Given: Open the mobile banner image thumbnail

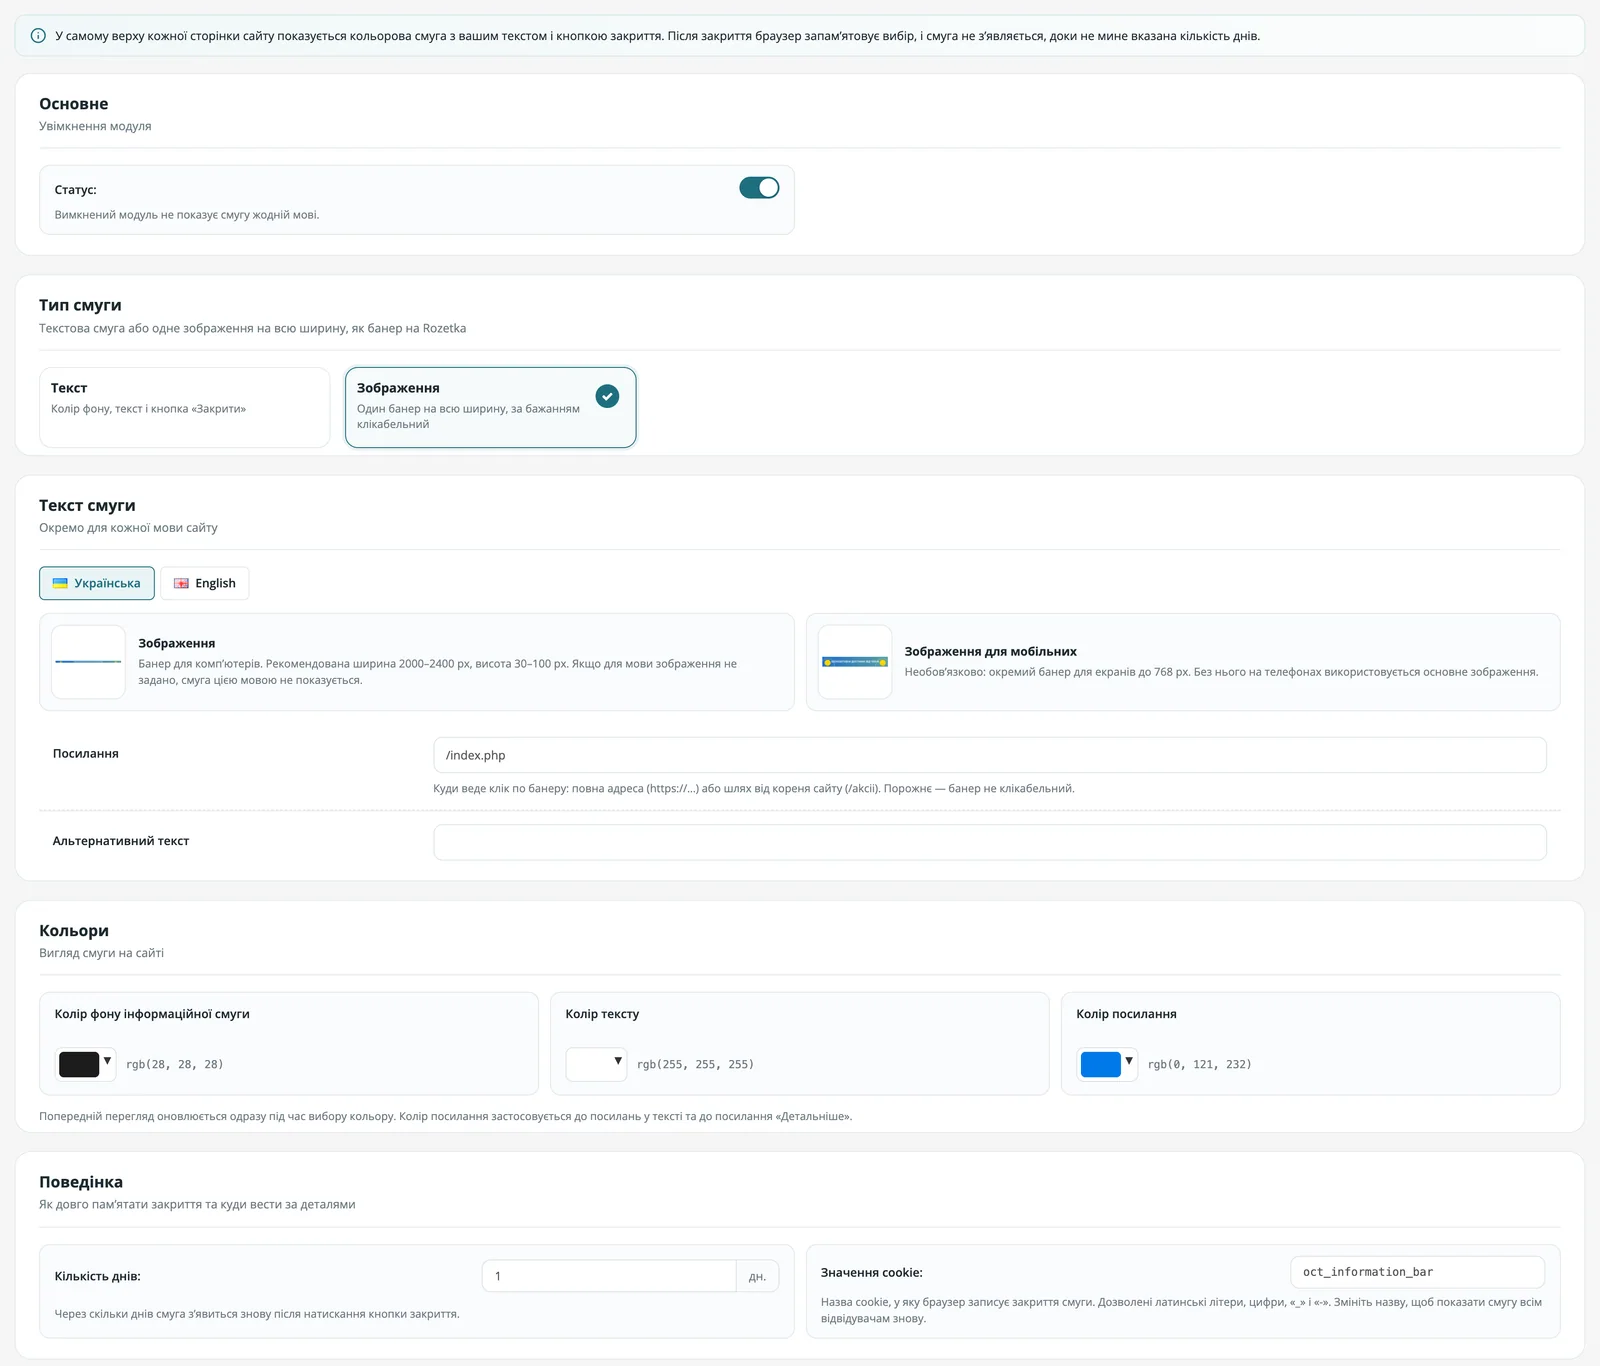Looking at the screenshot, I should pyautogui.click(x=855, y=662).
